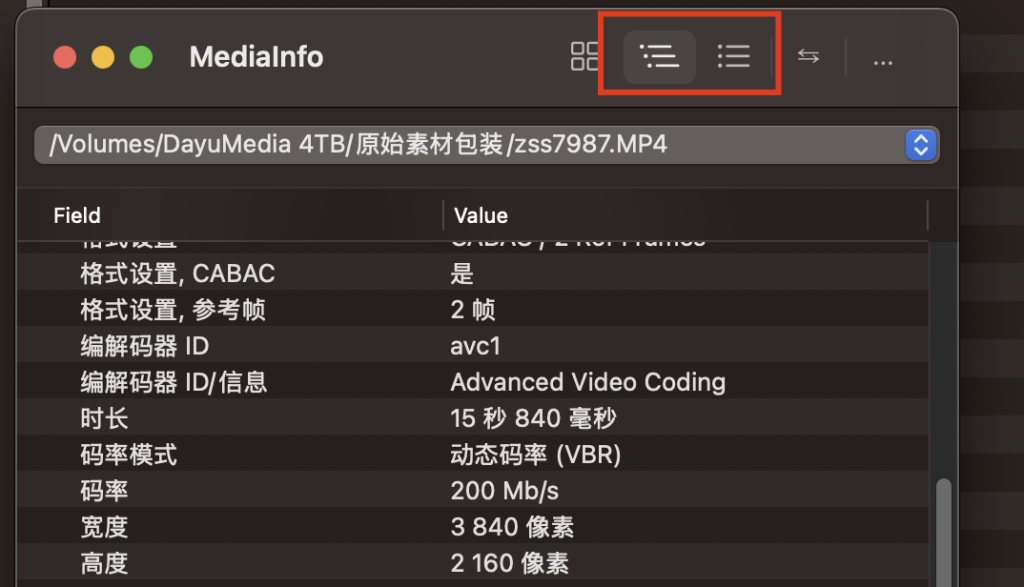Click the Field column header
This screenshot has height=587, width=1024.
[77, 216]
